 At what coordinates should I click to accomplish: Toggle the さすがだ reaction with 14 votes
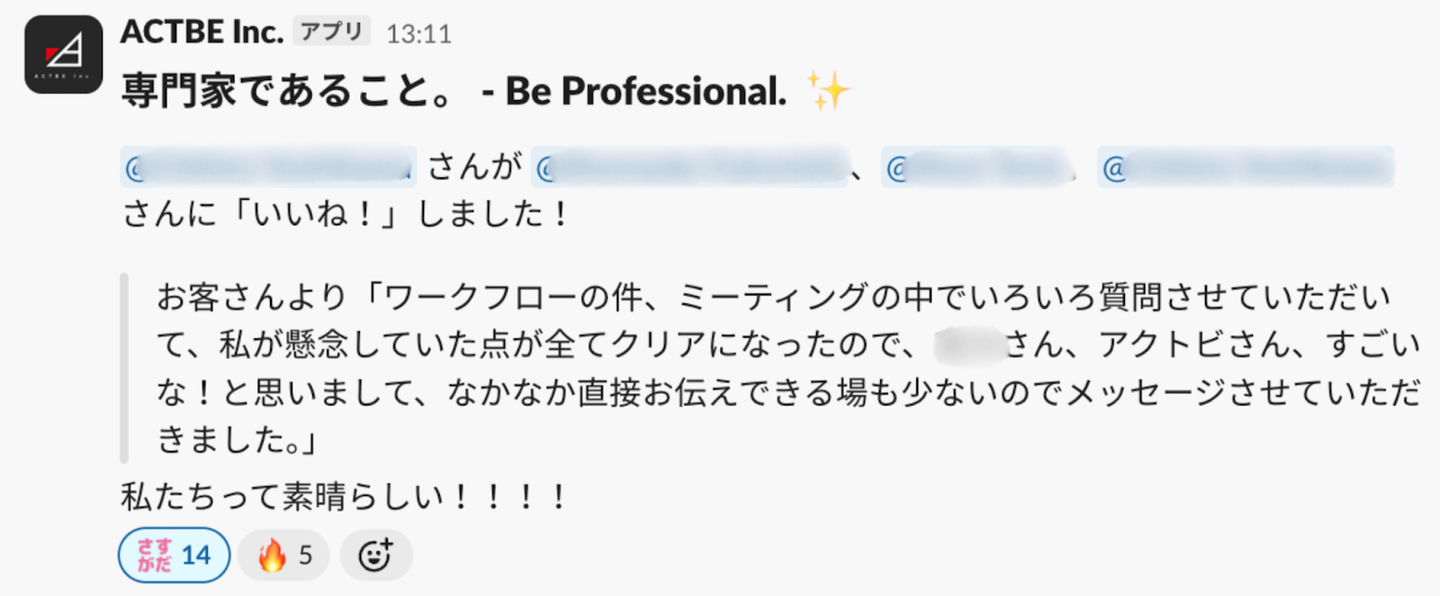[174, 554]
